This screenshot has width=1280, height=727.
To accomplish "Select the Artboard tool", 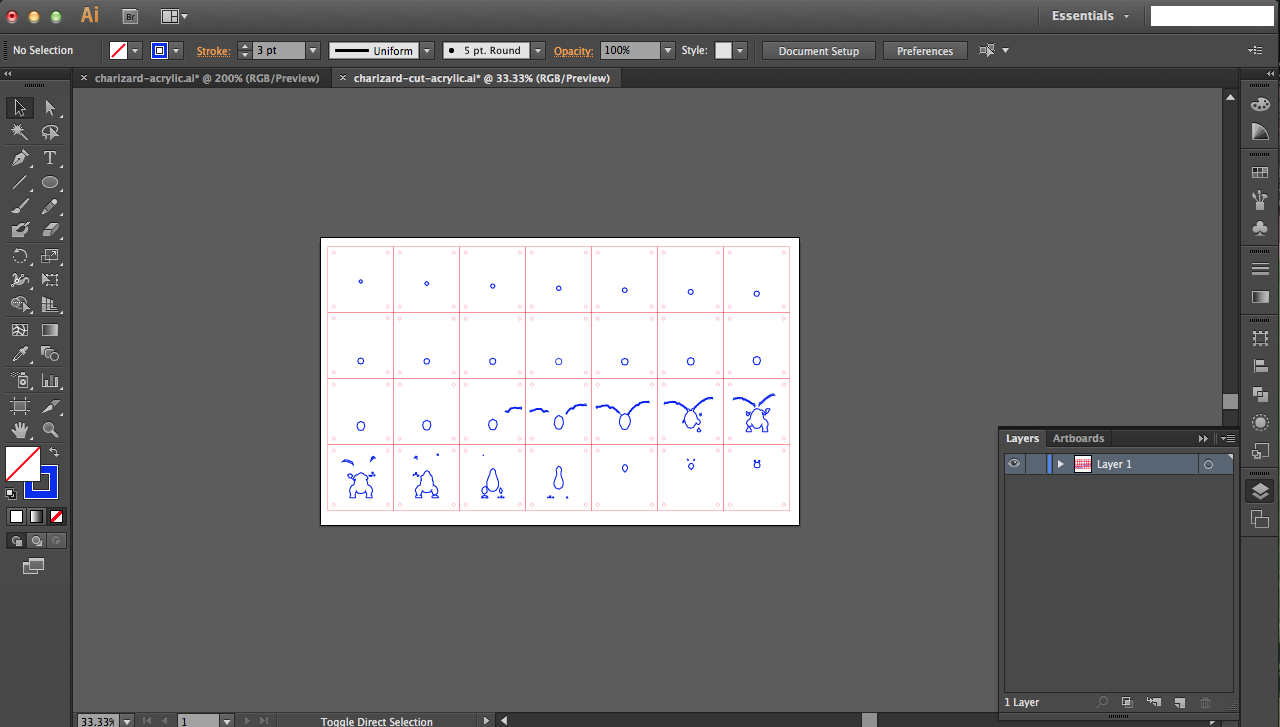I will [x=20, y=406].
